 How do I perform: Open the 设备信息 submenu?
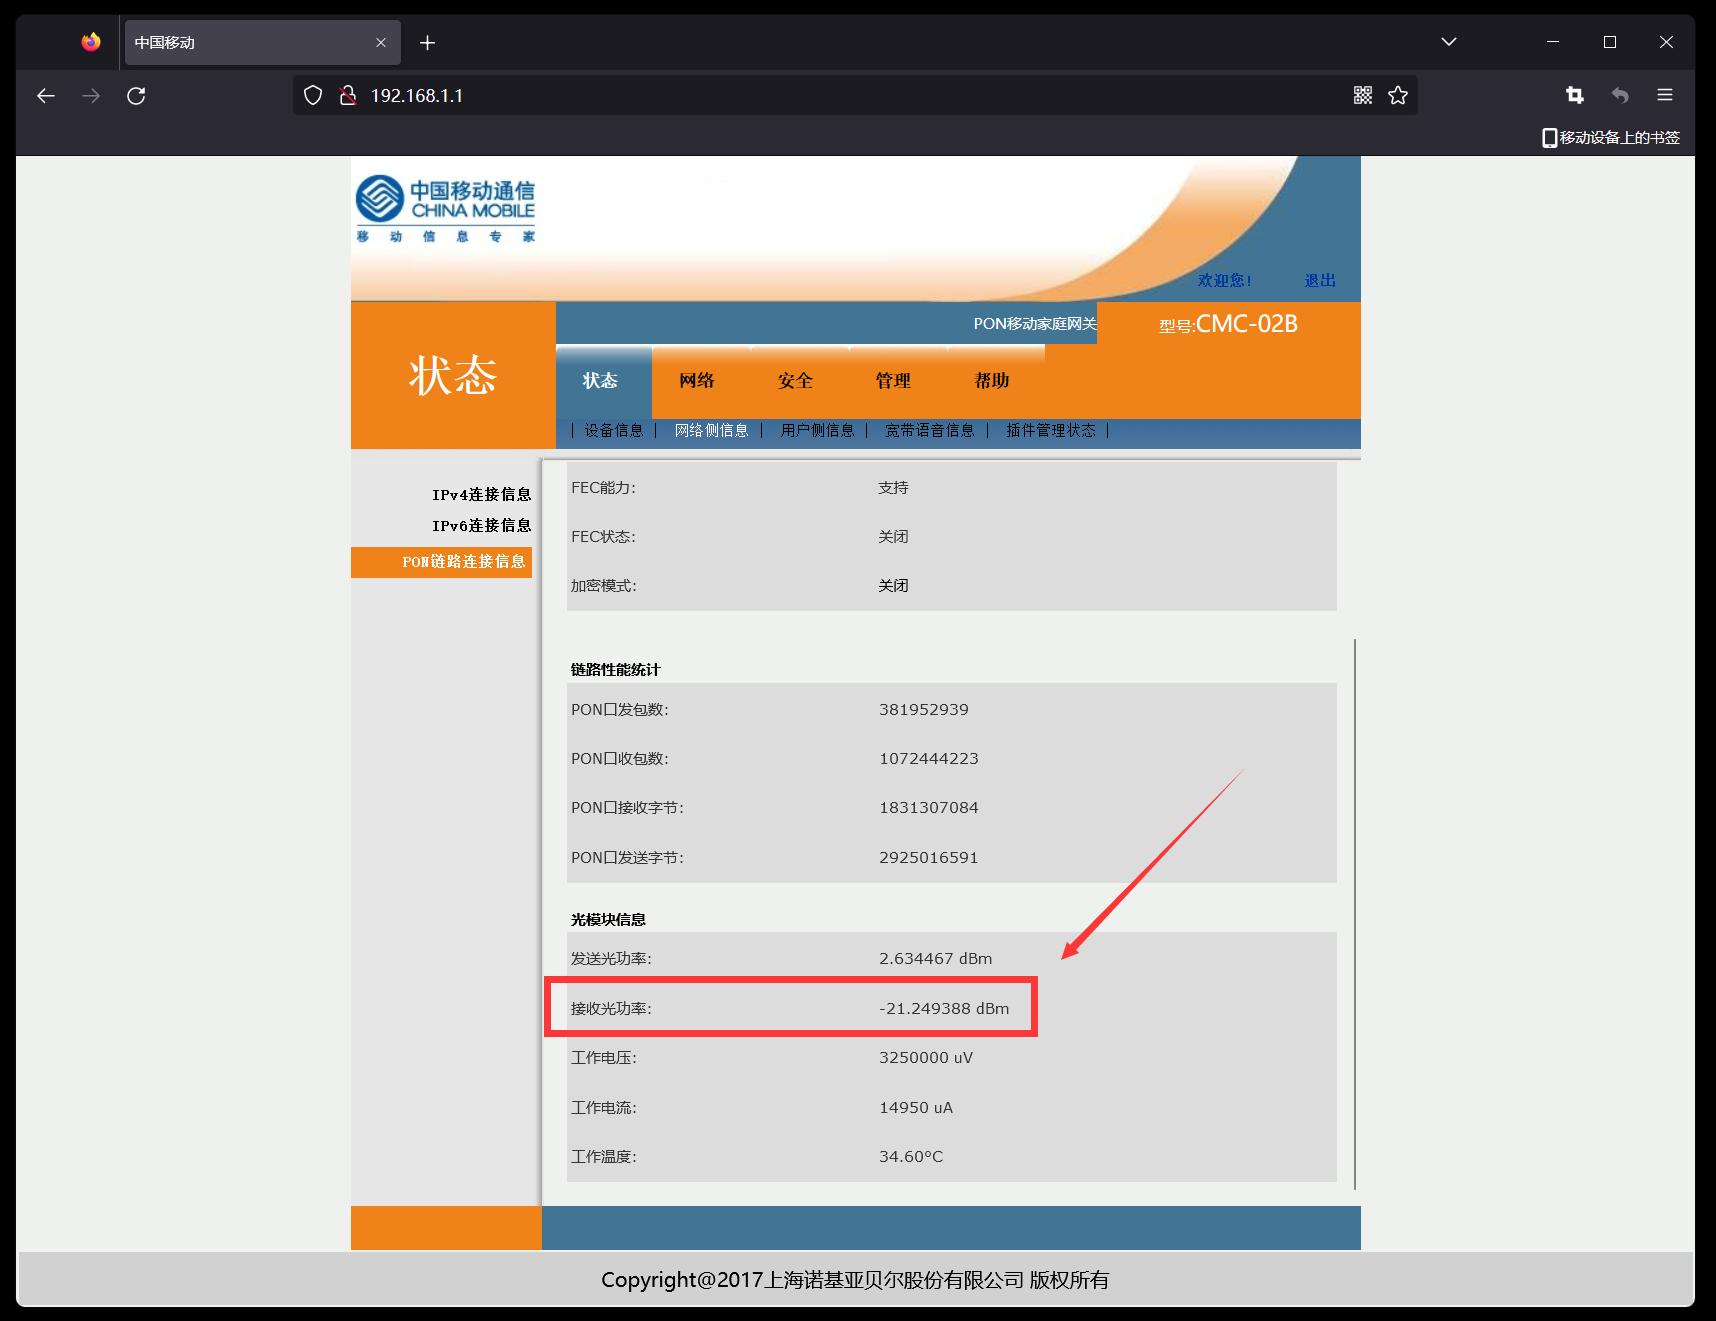pyautogui.click(x=614, y=430)
